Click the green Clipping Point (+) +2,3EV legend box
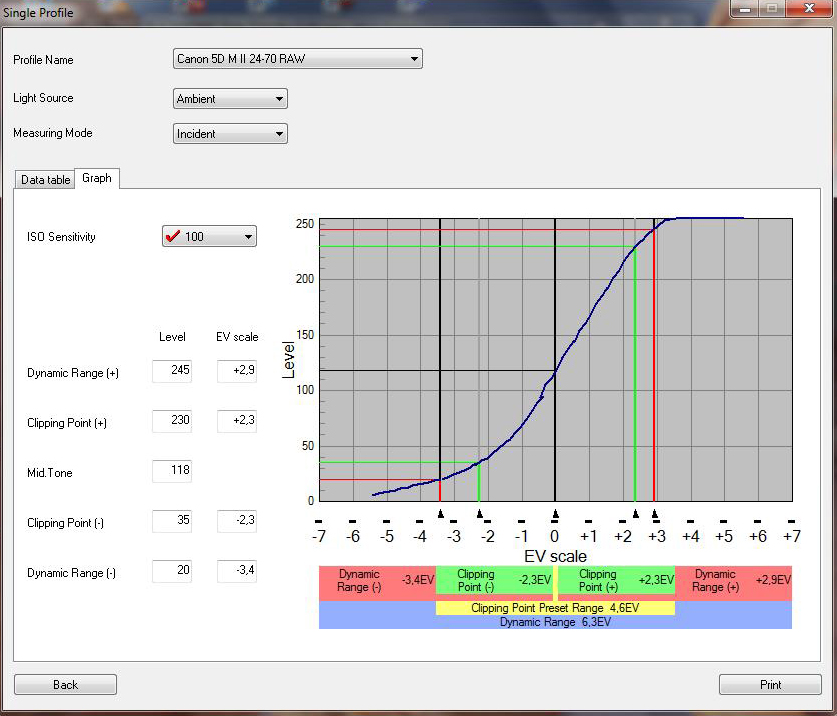Image resolution: width=837 pixels, height=716 pixels. point(617,580)
